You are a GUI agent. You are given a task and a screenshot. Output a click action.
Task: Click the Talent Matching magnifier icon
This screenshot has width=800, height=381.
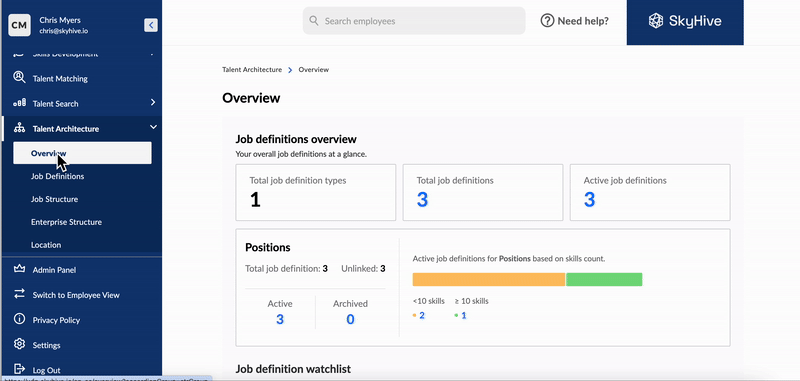19,78
